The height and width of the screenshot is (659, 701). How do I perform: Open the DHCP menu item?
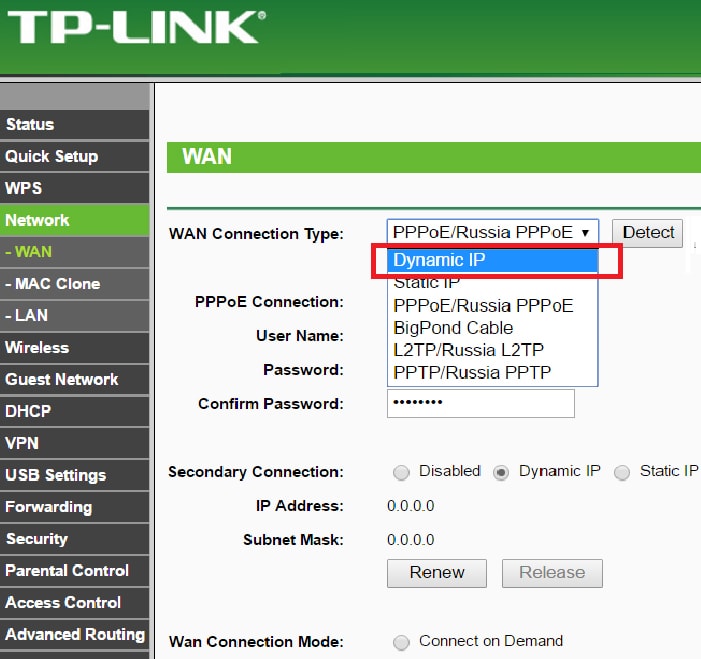coord(74,411)
